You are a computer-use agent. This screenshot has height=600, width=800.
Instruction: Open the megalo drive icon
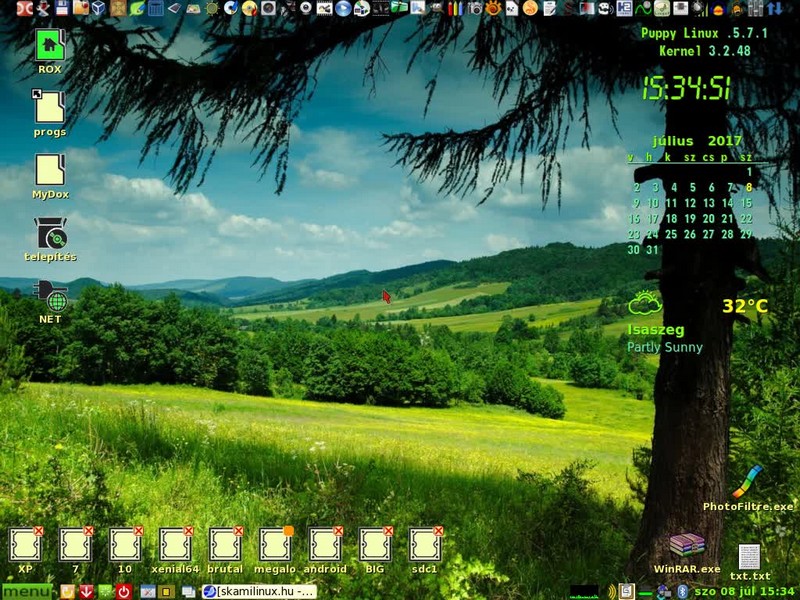click(x=275, y=545)
